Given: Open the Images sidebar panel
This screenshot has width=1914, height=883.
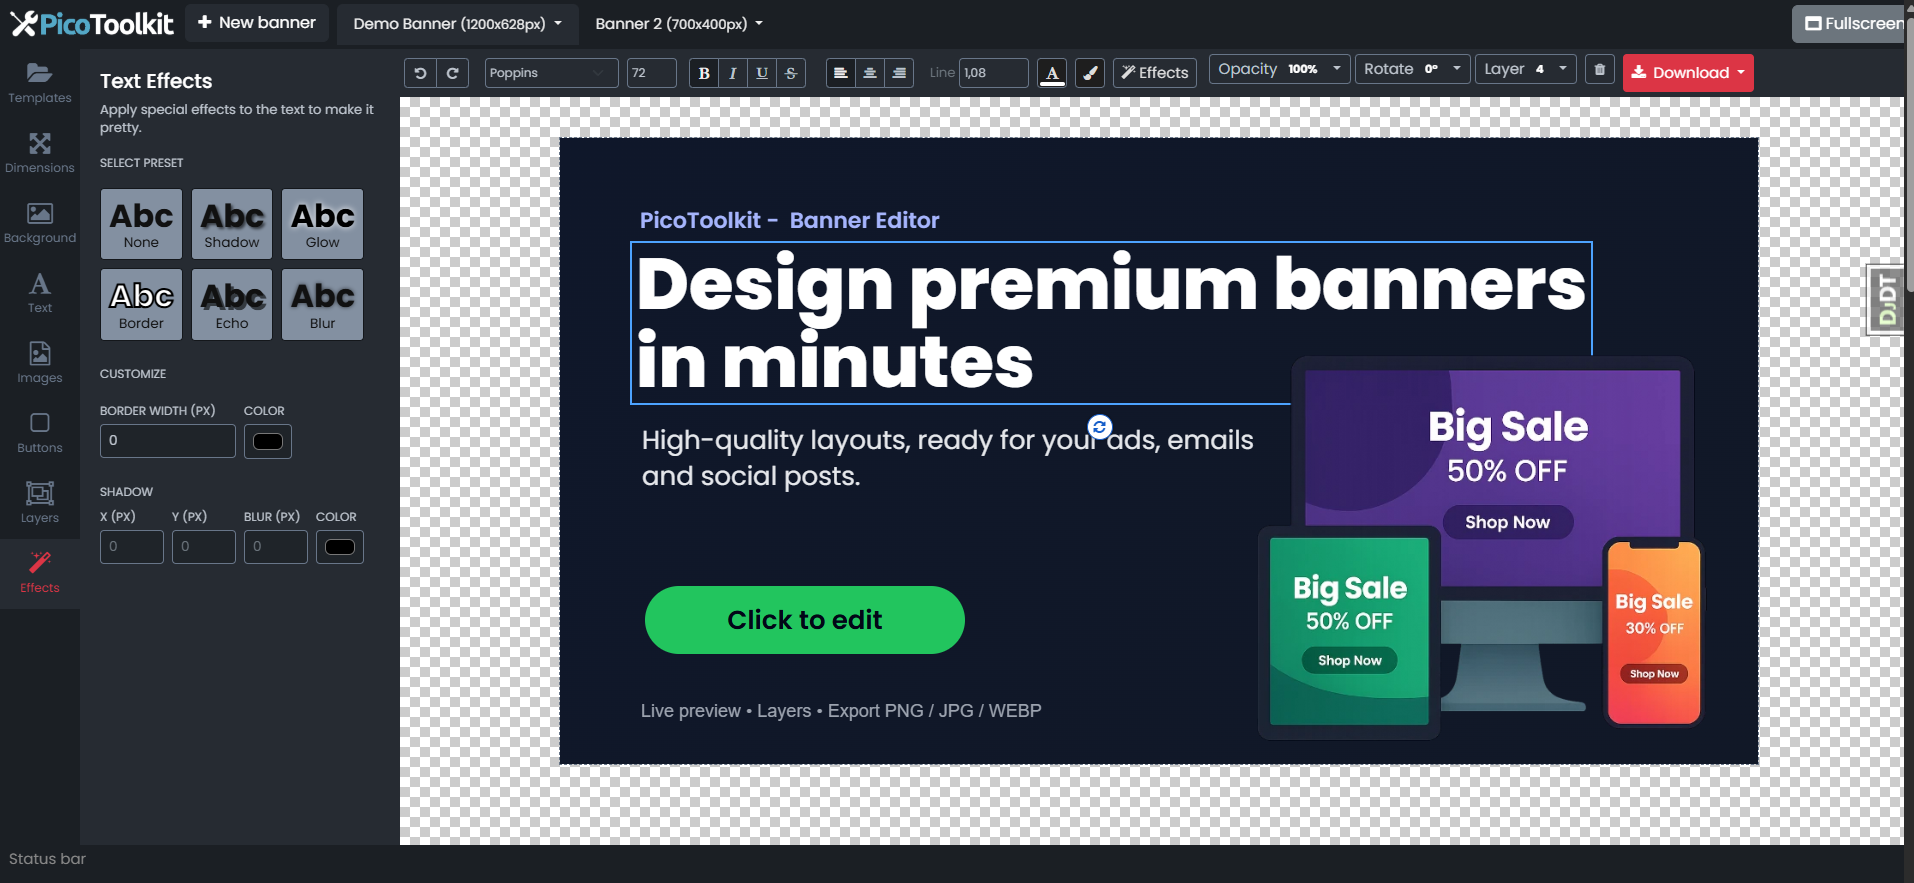Looking at the screenshot, I should click(x=40, y=363).
